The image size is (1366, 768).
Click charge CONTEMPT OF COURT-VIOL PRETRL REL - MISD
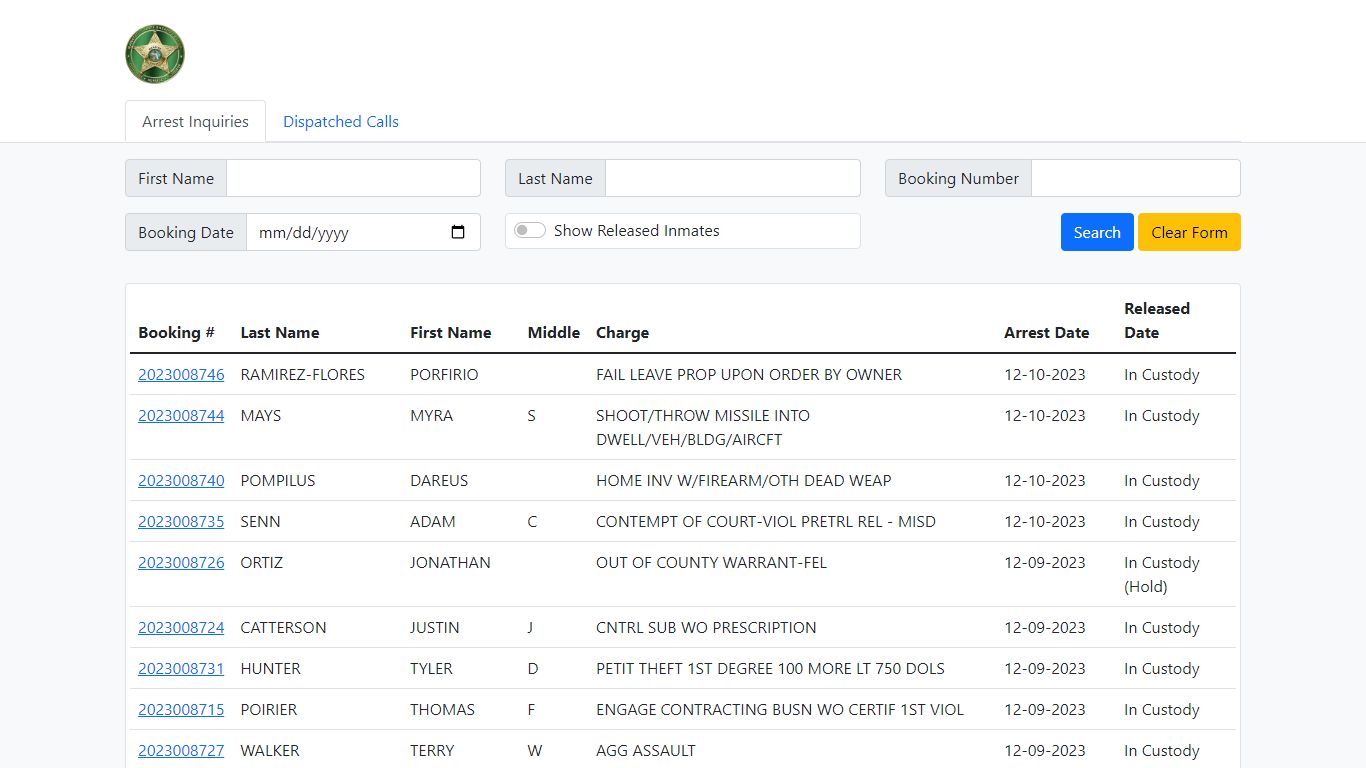(766, 522)
